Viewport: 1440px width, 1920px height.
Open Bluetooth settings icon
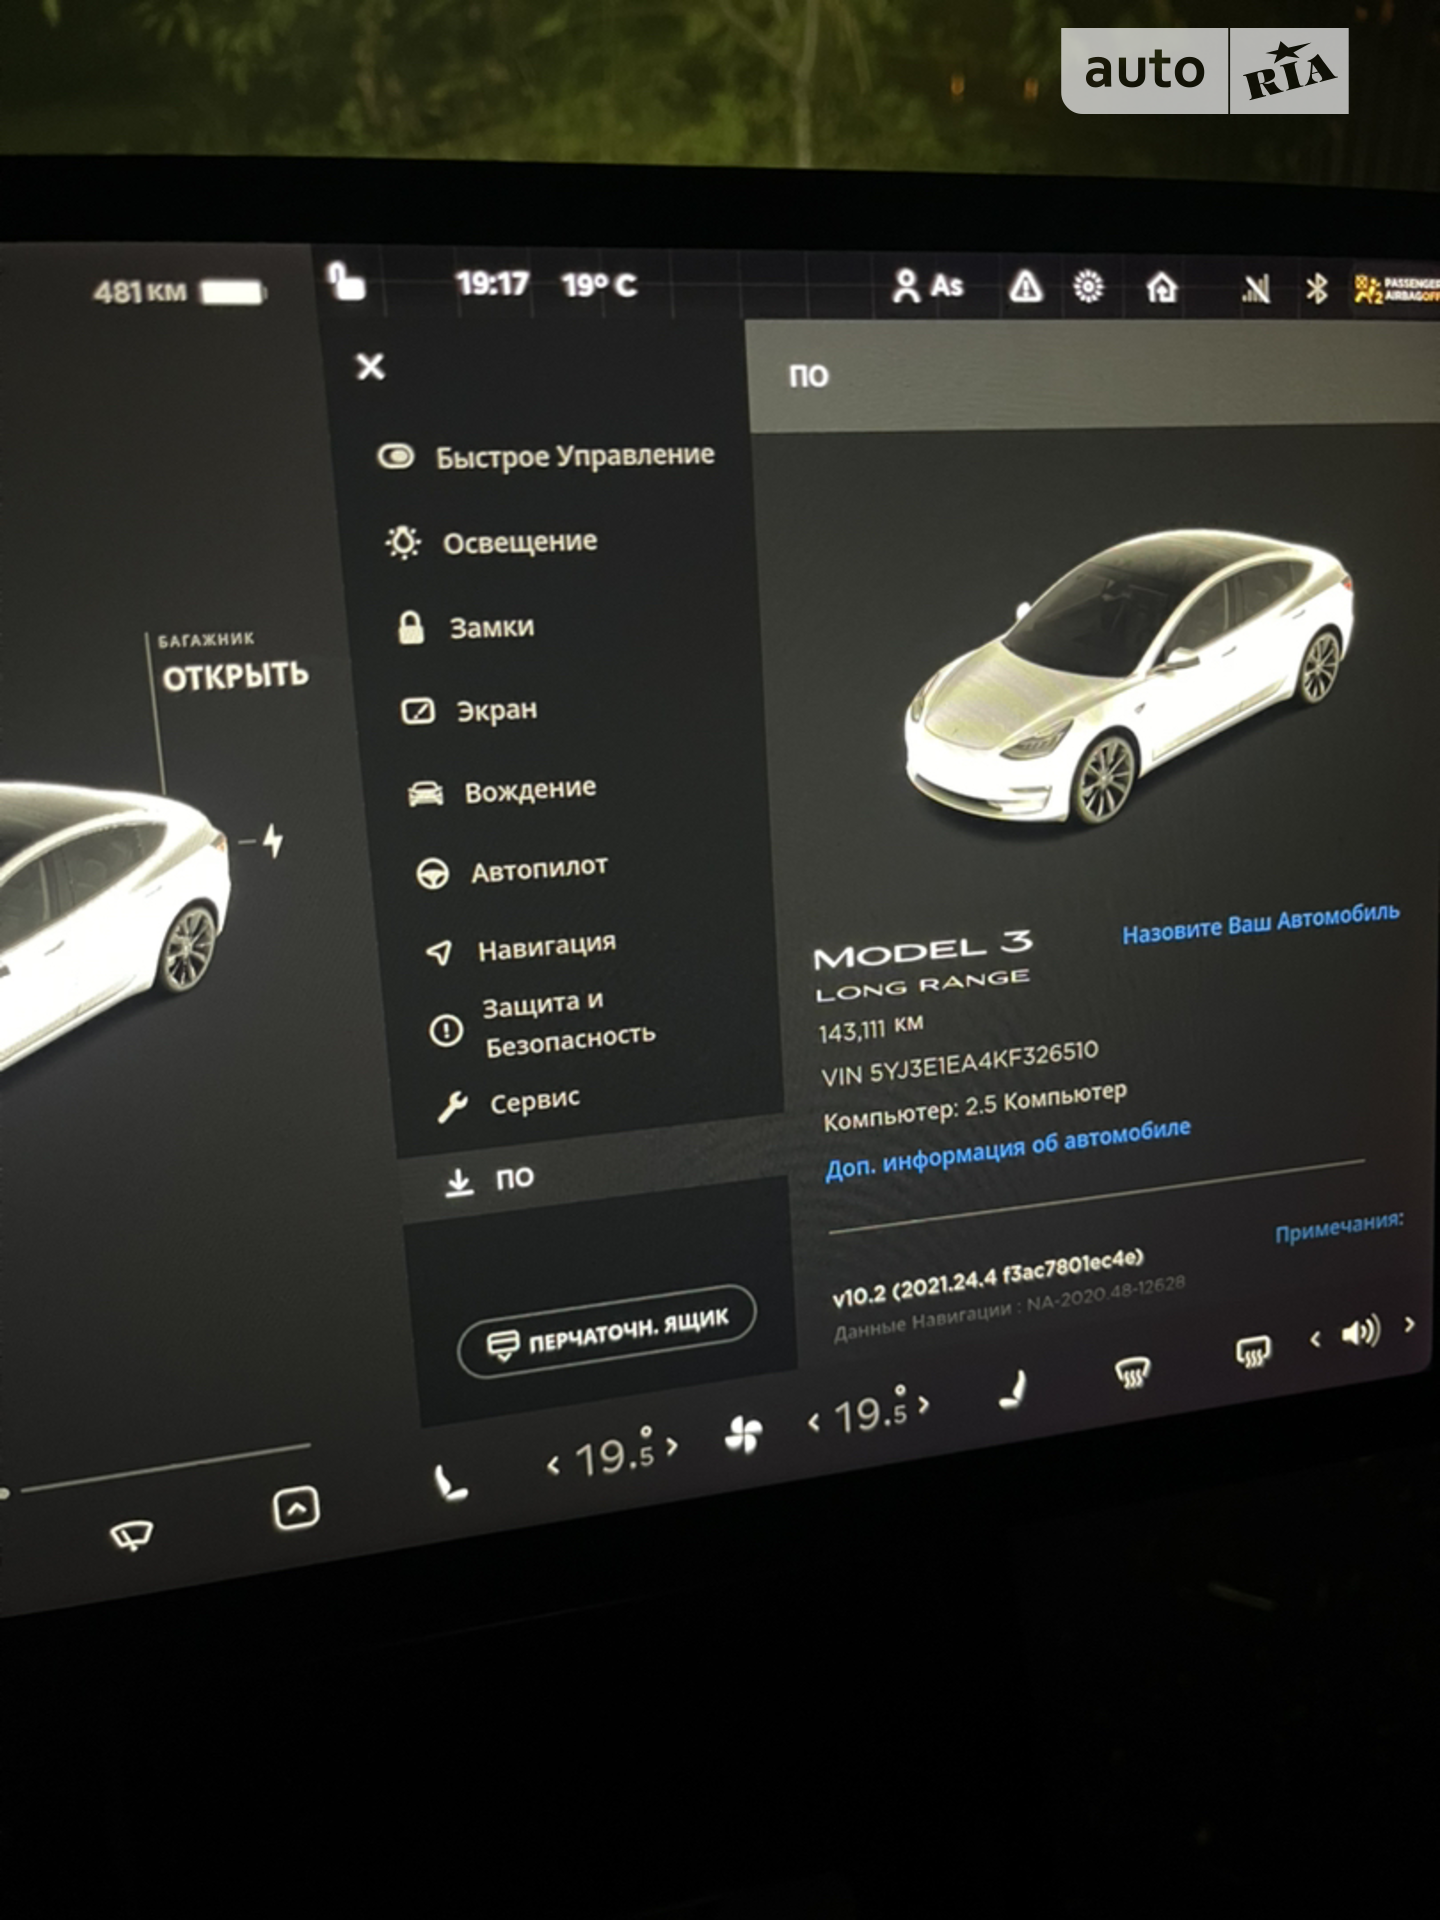[1316, 290]
